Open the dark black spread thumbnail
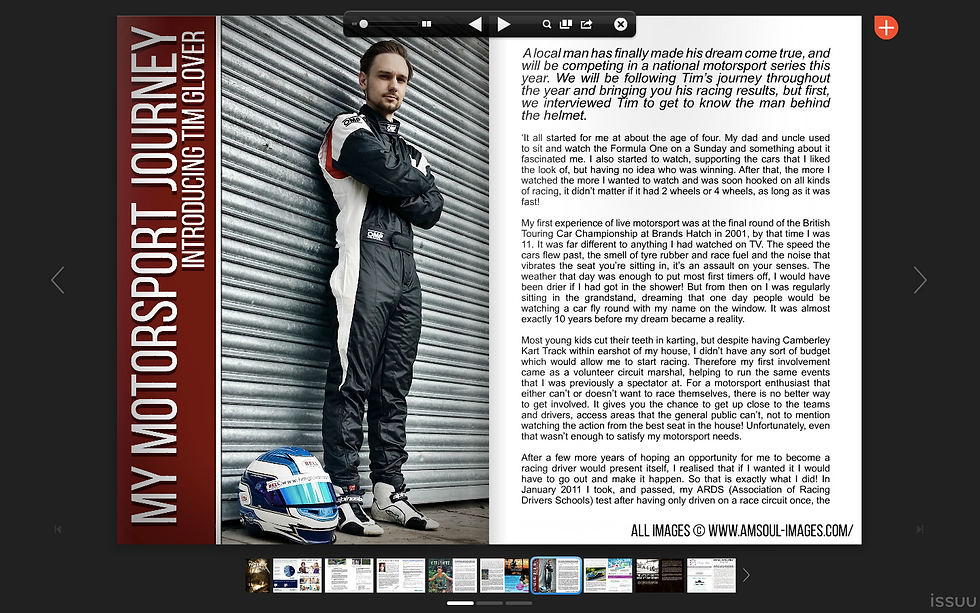 [x=660, y=576]
